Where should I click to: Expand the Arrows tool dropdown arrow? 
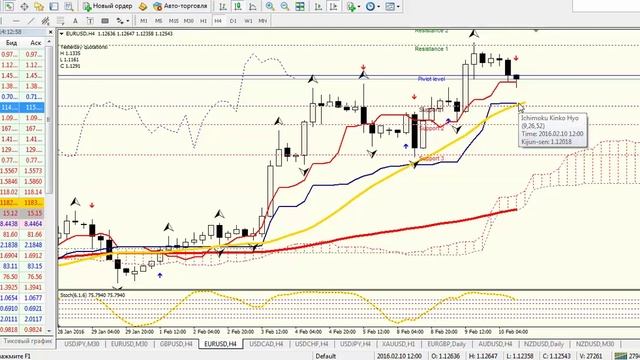pos(128,21)
